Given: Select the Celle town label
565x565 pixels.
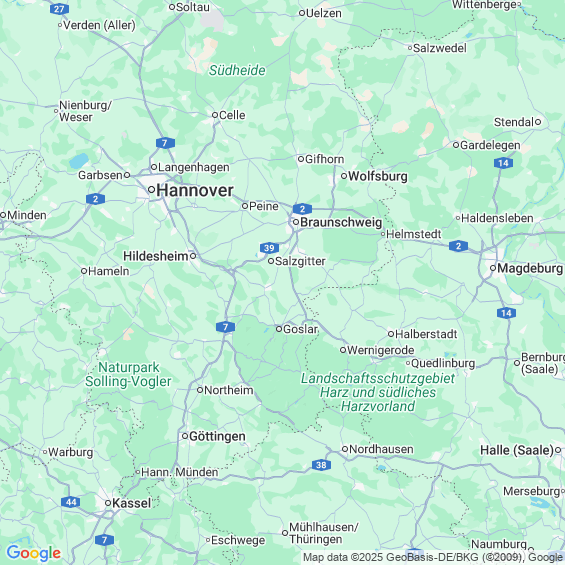Looking at the screenshot, I should [232, 115].
